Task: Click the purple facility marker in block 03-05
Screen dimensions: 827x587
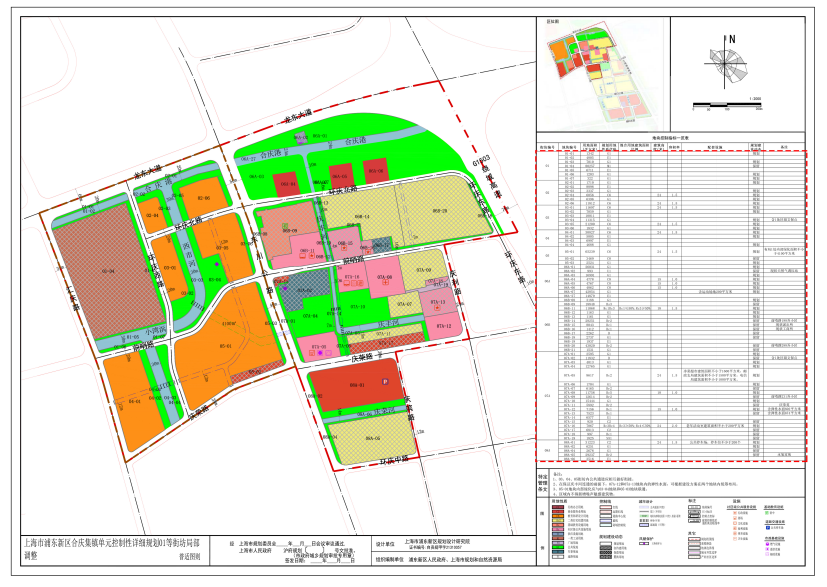Action: [215, 263]
